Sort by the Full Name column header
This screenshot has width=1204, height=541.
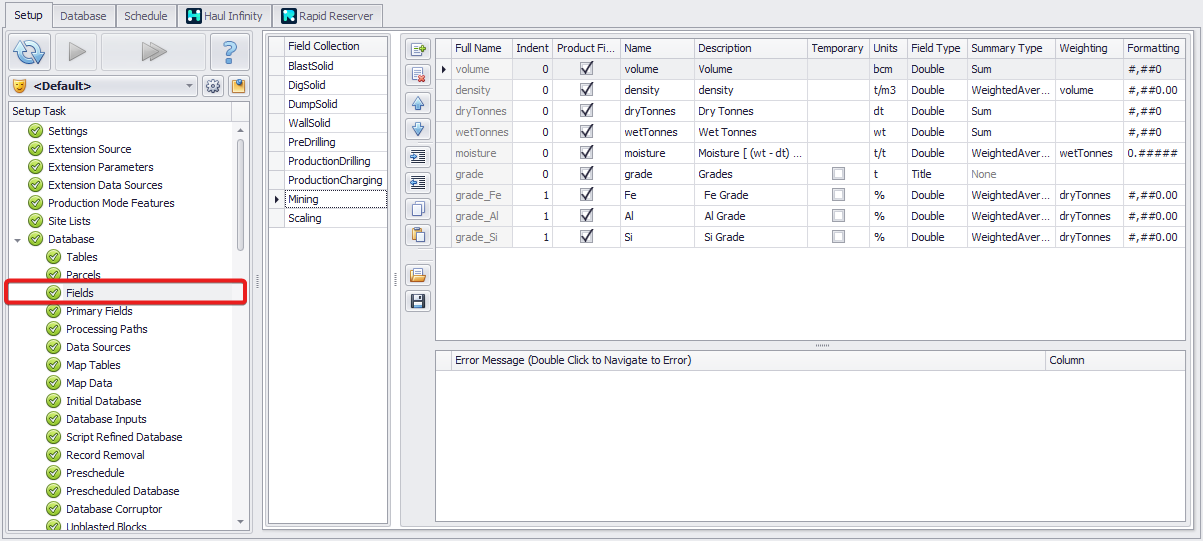[481, 48]
